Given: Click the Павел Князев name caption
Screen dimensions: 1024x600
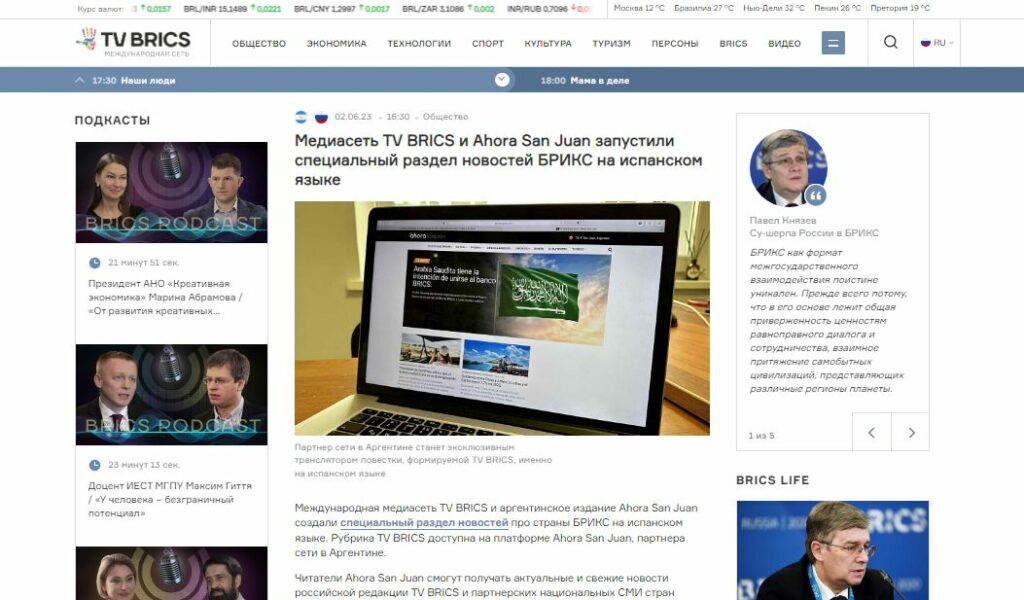Looking at the screenshot, I should point(782,221).
